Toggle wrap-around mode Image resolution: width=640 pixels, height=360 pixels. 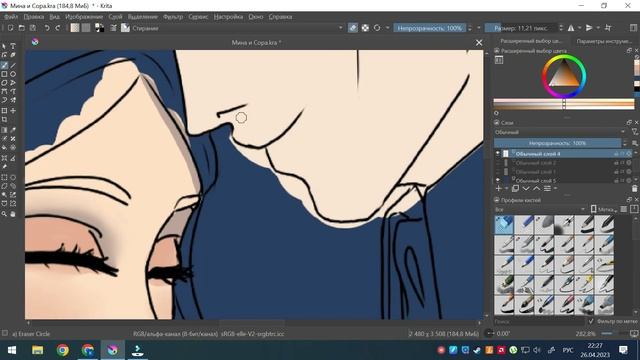[x=608, y=28]
